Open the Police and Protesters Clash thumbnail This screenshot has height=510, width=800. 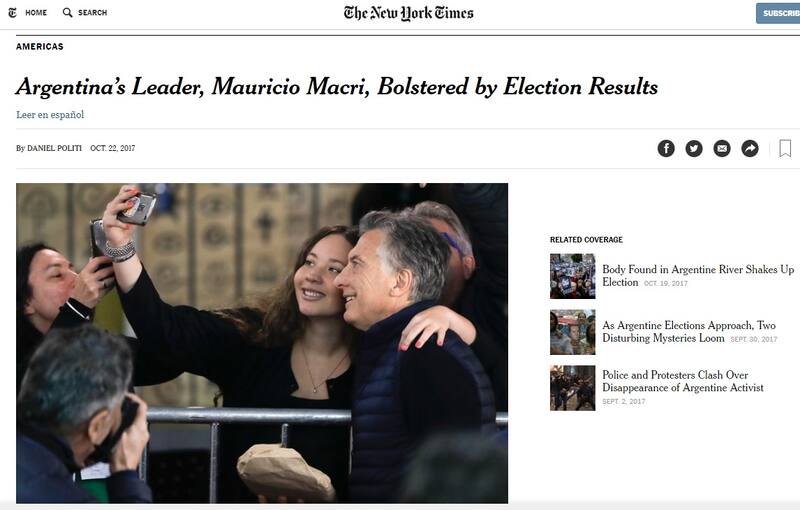point(572,388)
